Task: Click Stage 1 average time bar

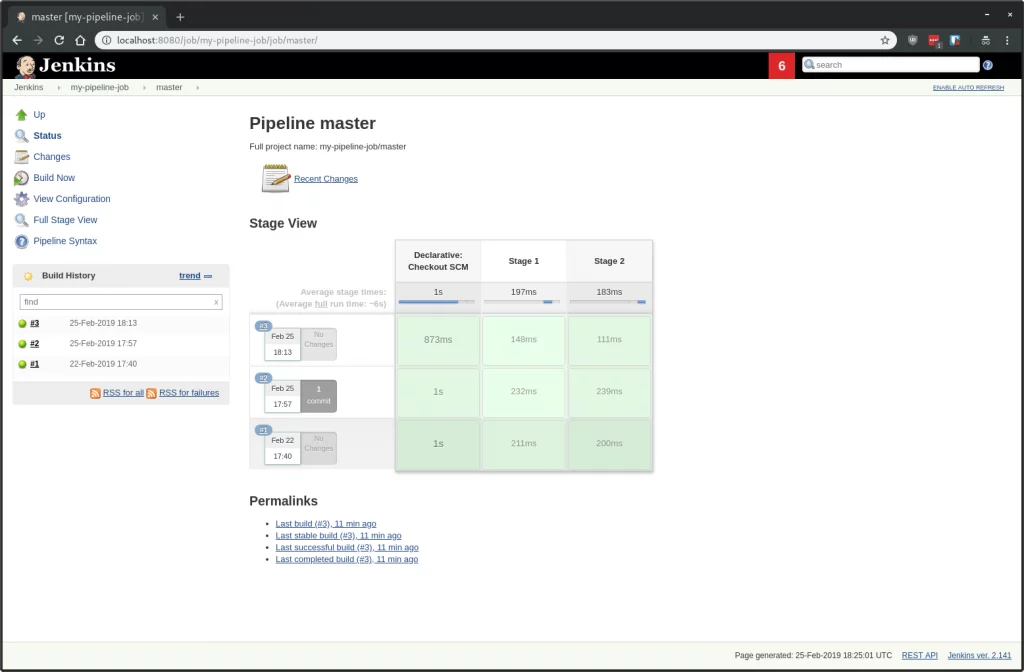Action: click(522, 302)
